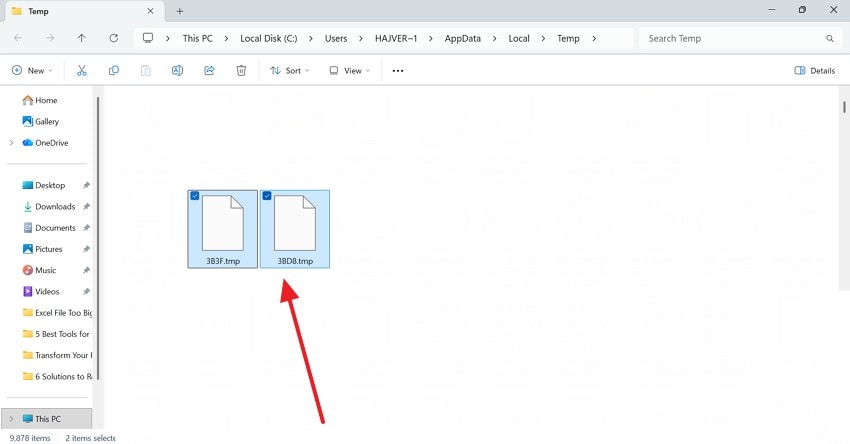This screenshot has height=444, width=850.
Task: Click the 9,878 items status text
Action: (x=30, y=437)
